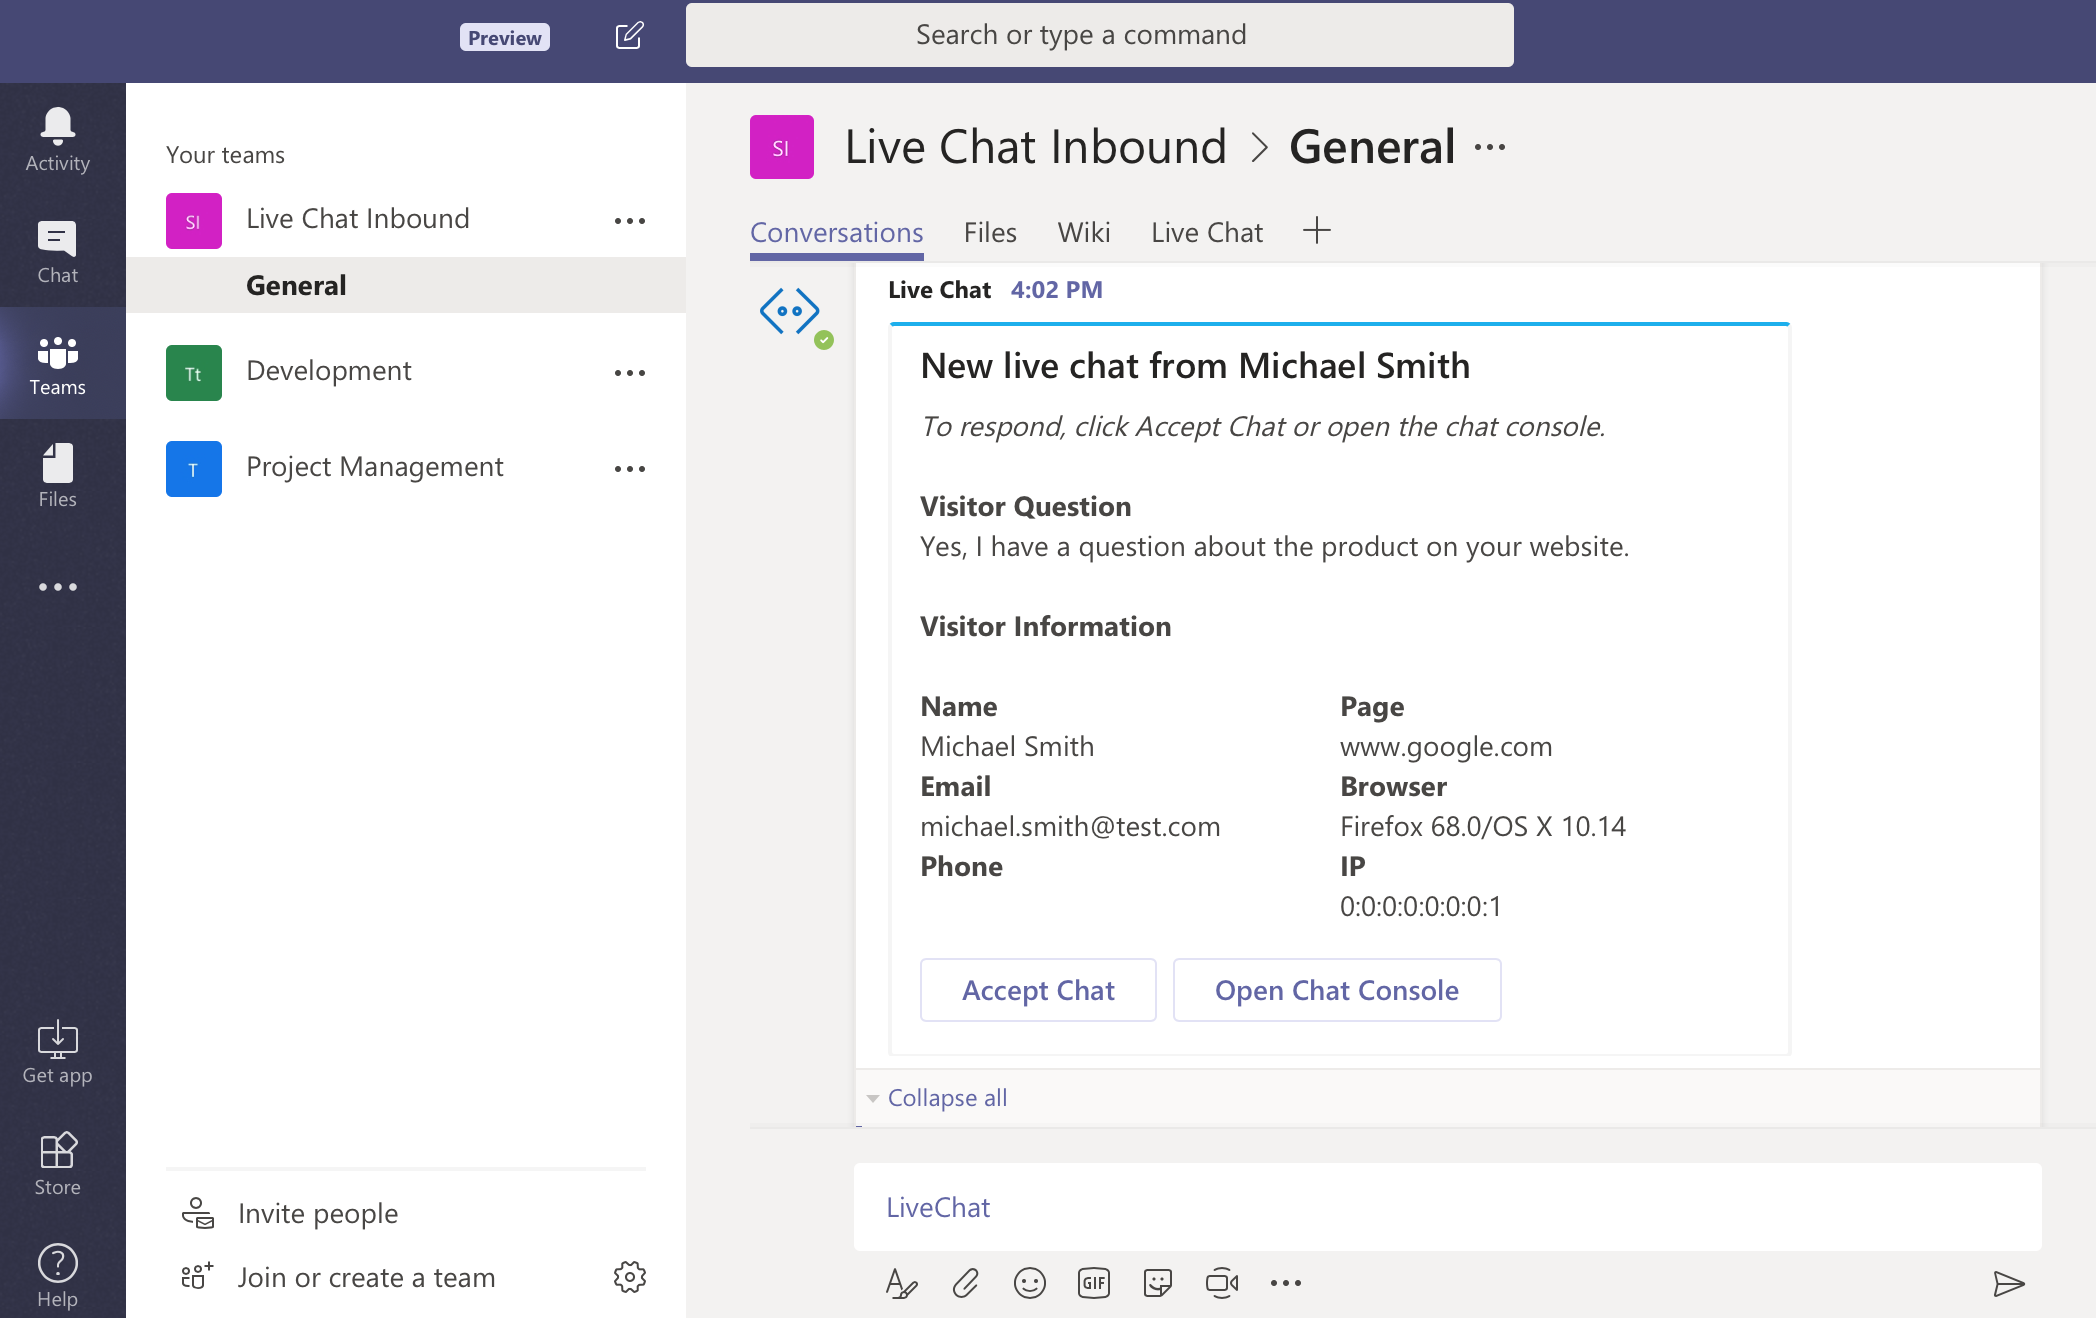Open the Activity feed
This screenshot has height=1318, width=2096.
tap(57, 137)
